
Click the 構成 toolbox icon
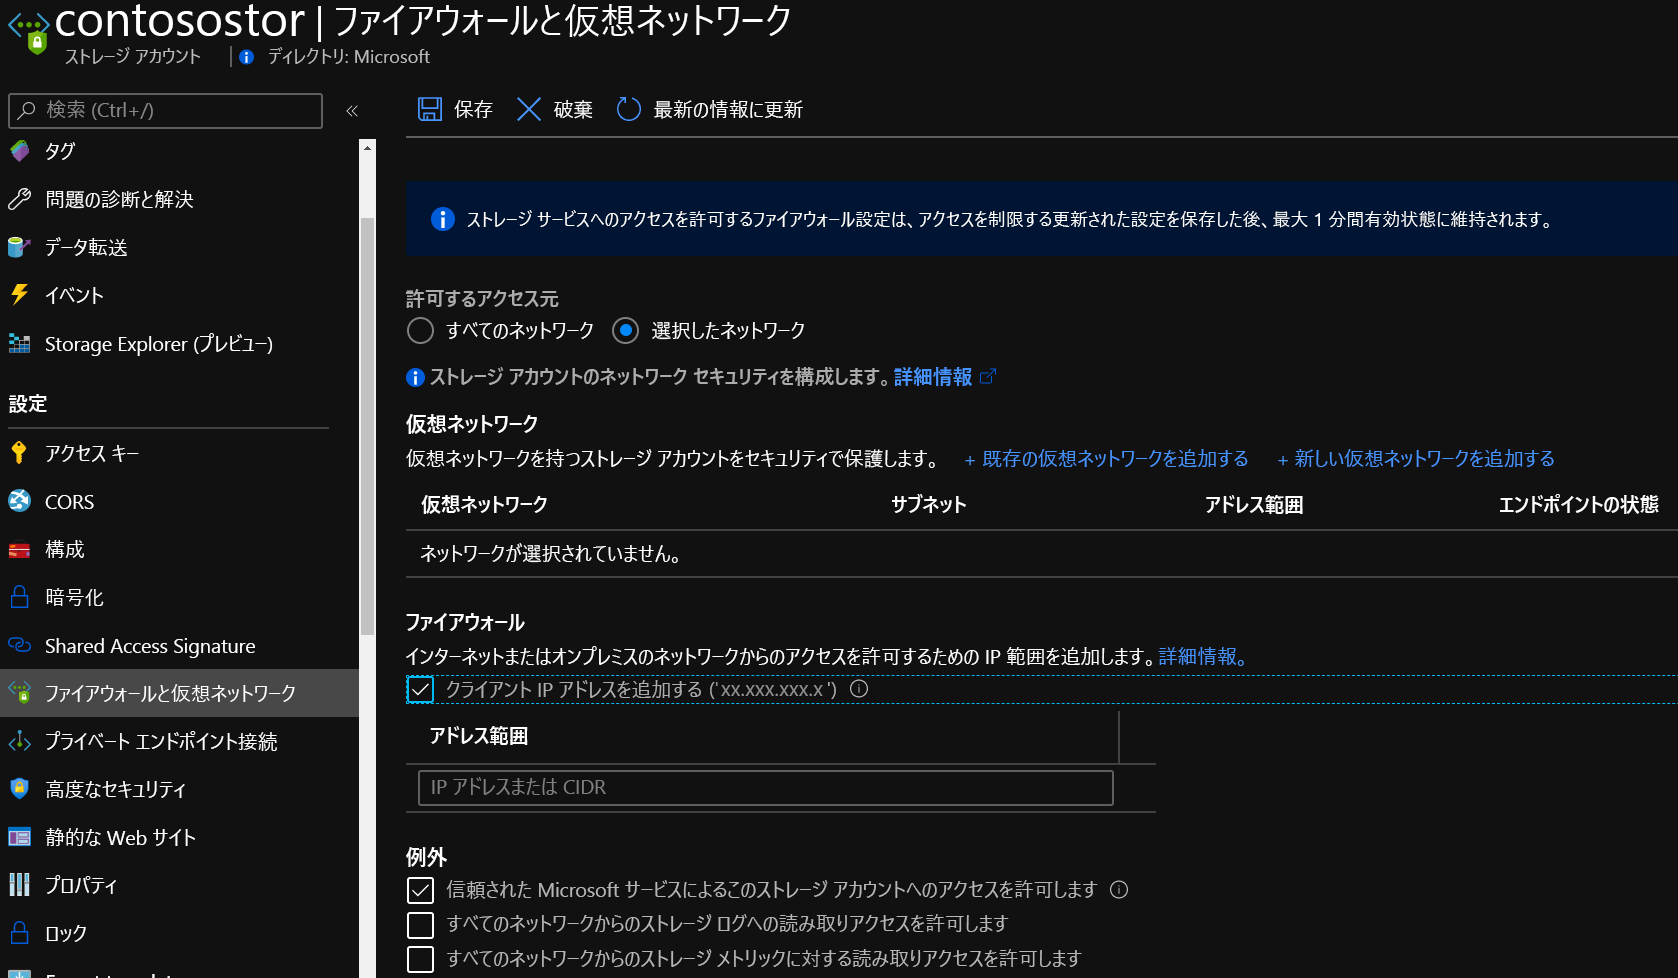coord(19,549)
